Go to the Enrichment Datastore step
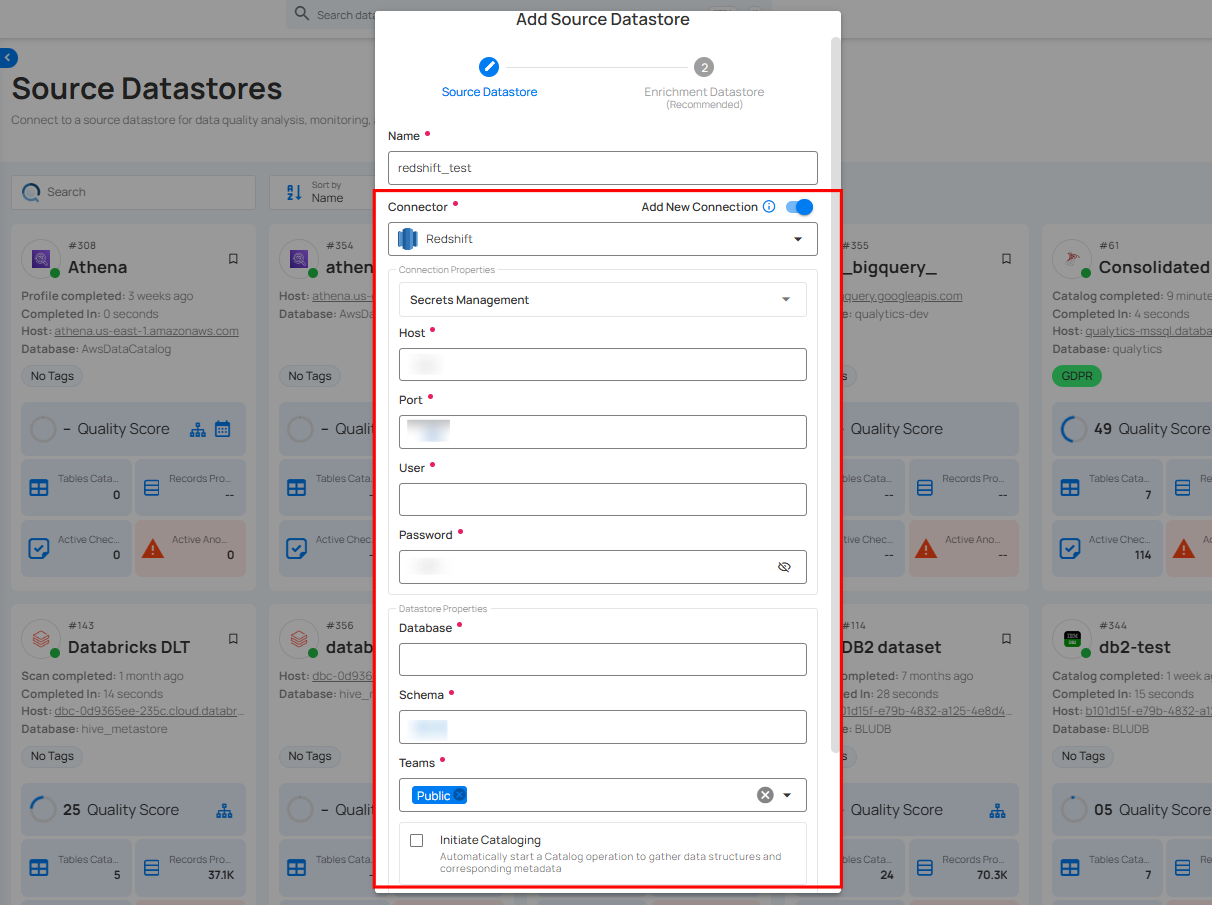 (703, 67)
